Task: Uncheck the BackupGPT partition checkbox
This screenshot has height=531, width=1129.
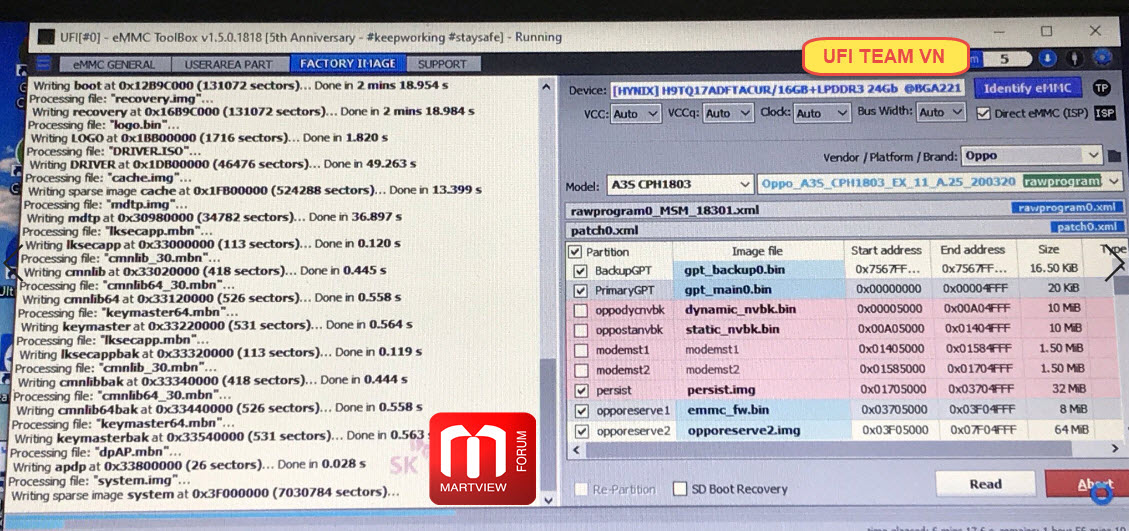Action: pyautogui.click(x=580, y=271)
